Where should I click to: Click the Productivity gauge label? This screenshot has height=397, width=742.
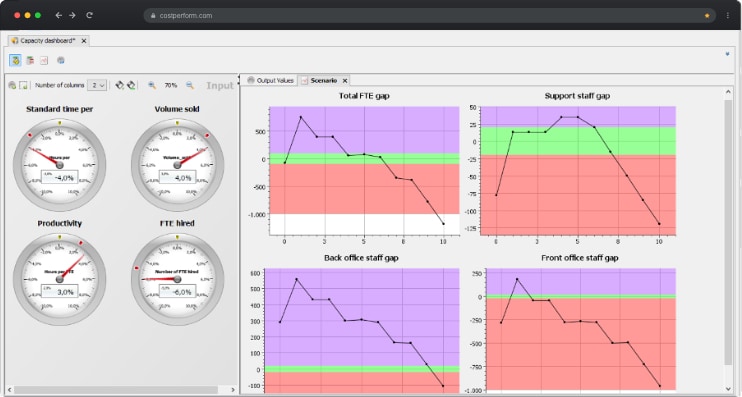60,223
